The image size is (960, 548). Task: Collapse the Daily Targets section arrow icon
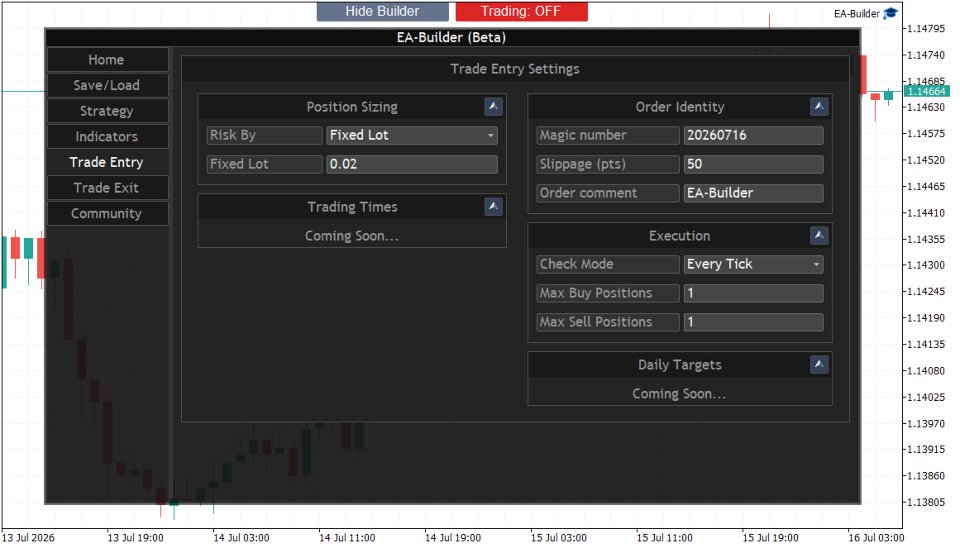click(819, 364)
